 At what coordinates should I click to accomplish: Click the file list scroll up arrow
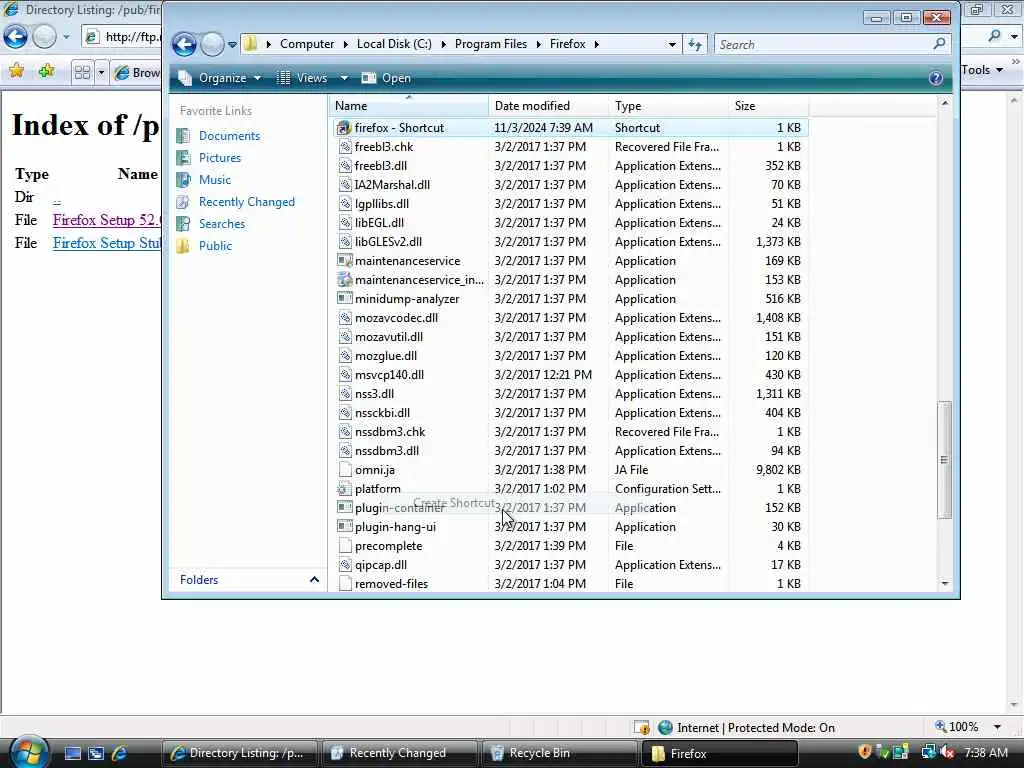(x=944, y=103)
